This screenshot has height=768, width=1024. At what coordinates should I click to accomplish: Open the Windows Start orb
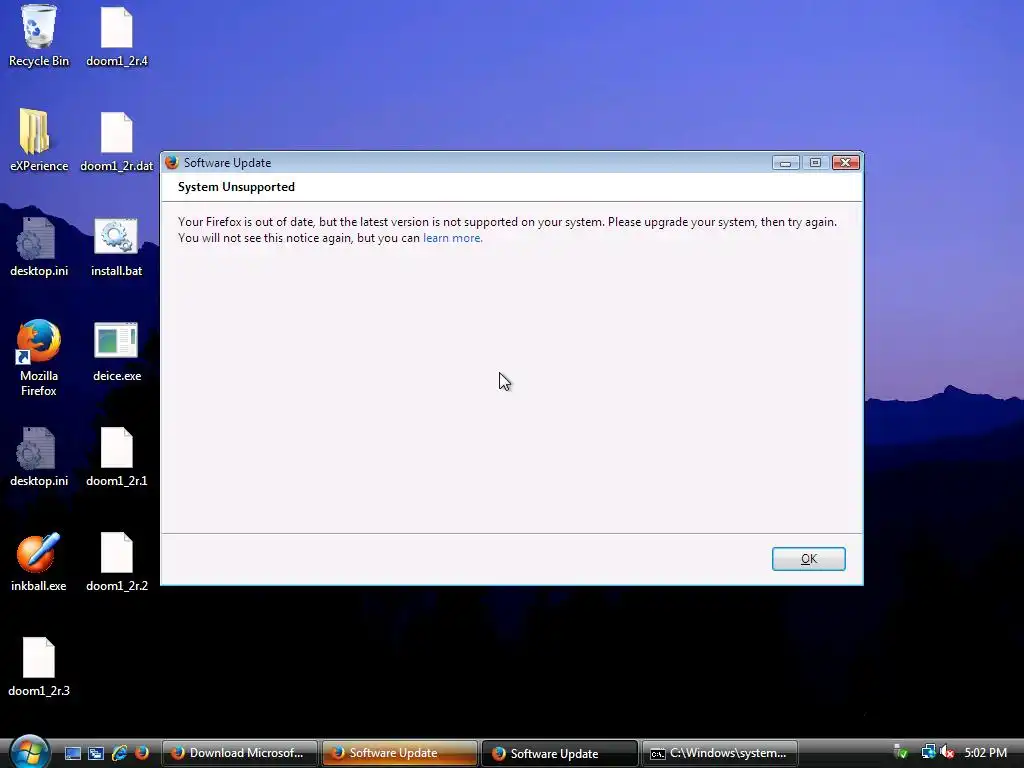pyautogui.click(x=30, y=752)
